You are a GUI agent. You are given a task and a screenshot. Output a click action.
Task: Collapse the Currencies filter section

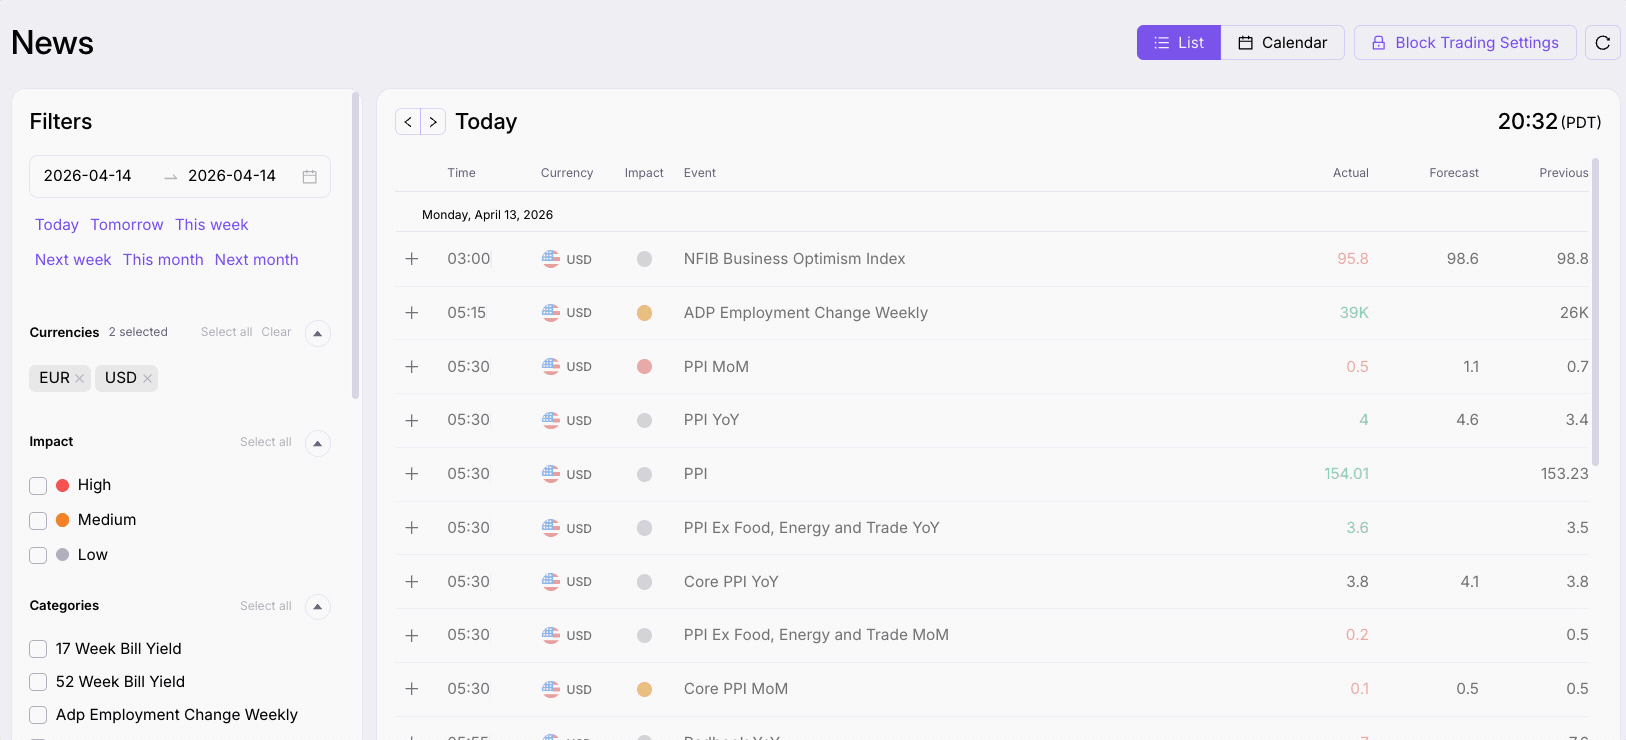pos(317,333)
